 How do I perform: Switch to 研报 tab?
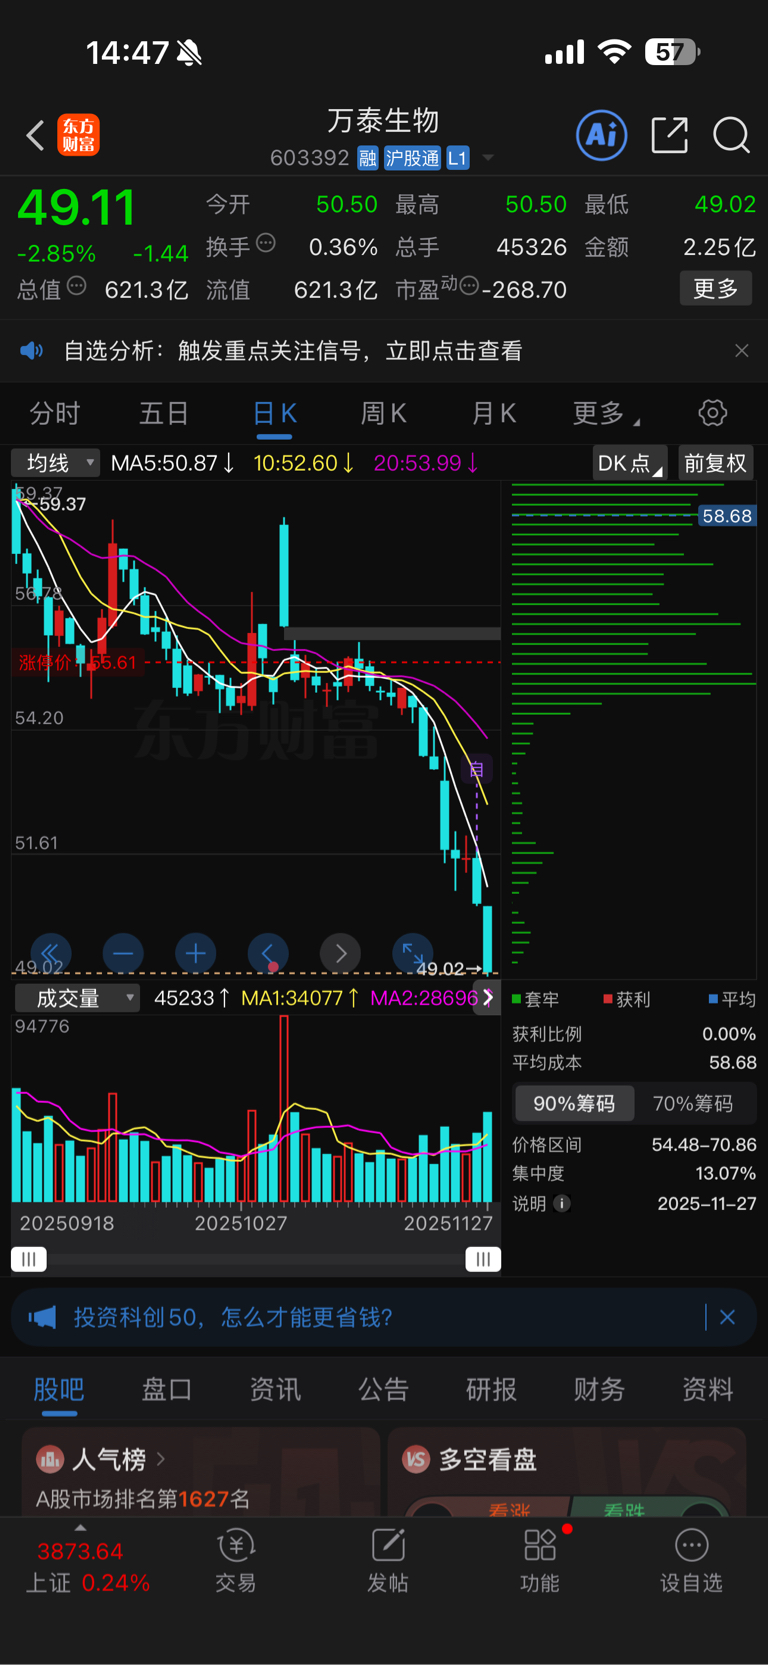click(x=491, y=1389)
